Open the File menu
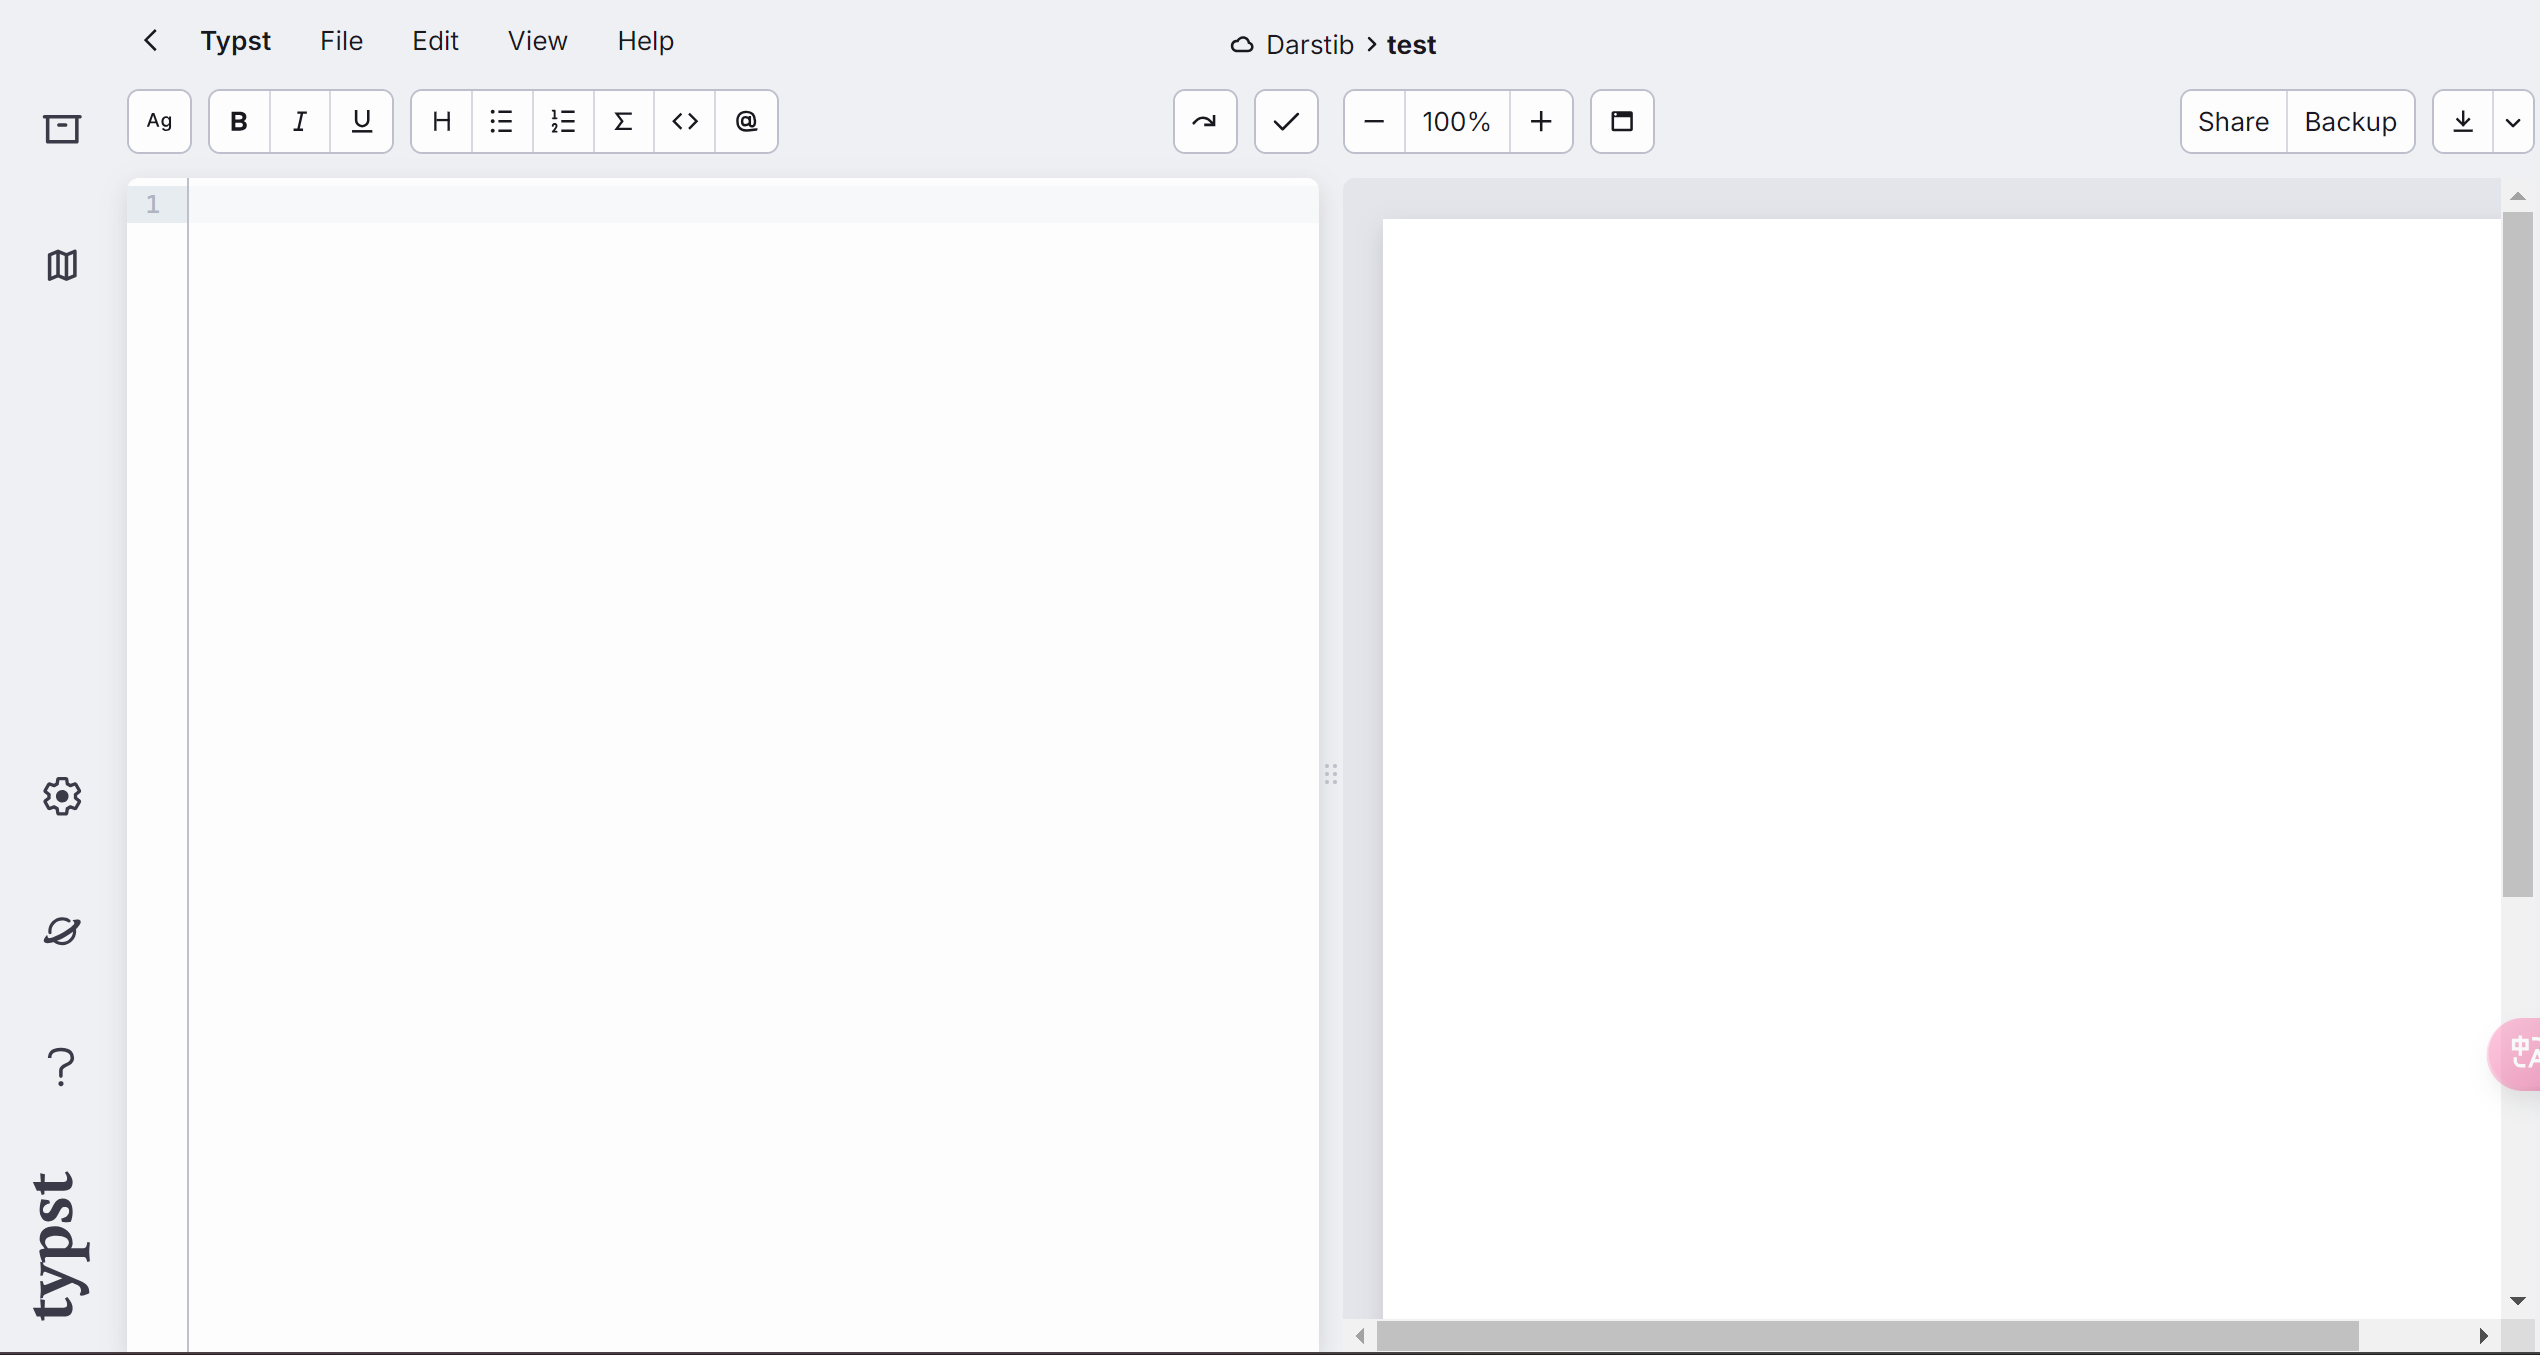Screen dimensions: 2540x1355 [341, 41]
